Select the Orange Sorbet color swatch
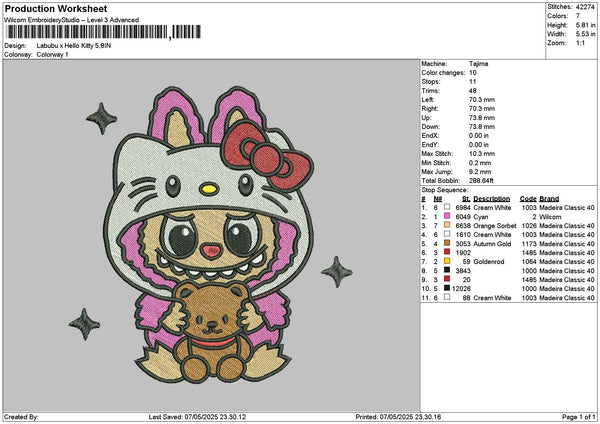 point(447,225)
